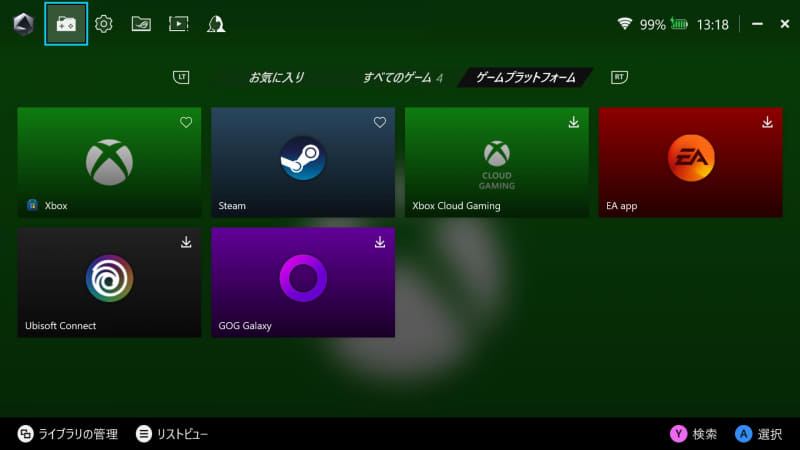
Task: Switch to the お気に入り tab
Action: click(x=277, y=78)
